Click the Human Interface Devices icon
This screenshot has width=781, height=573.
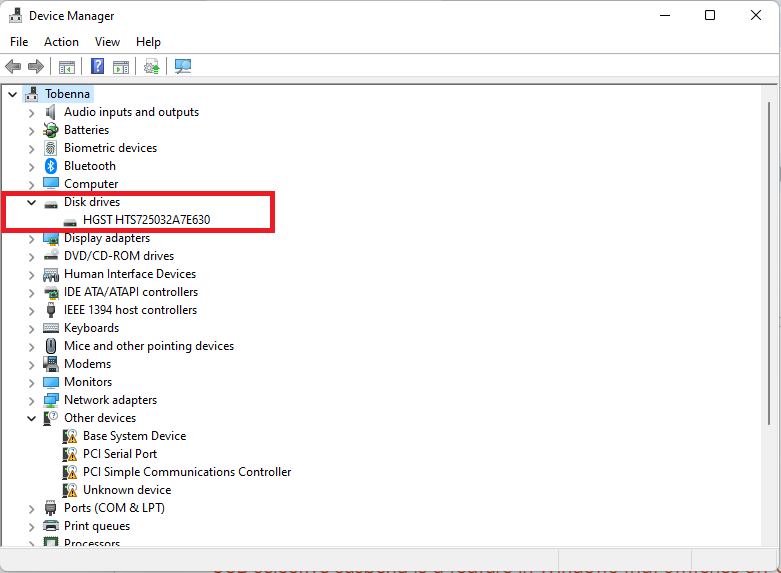click(x=51, y=274)
